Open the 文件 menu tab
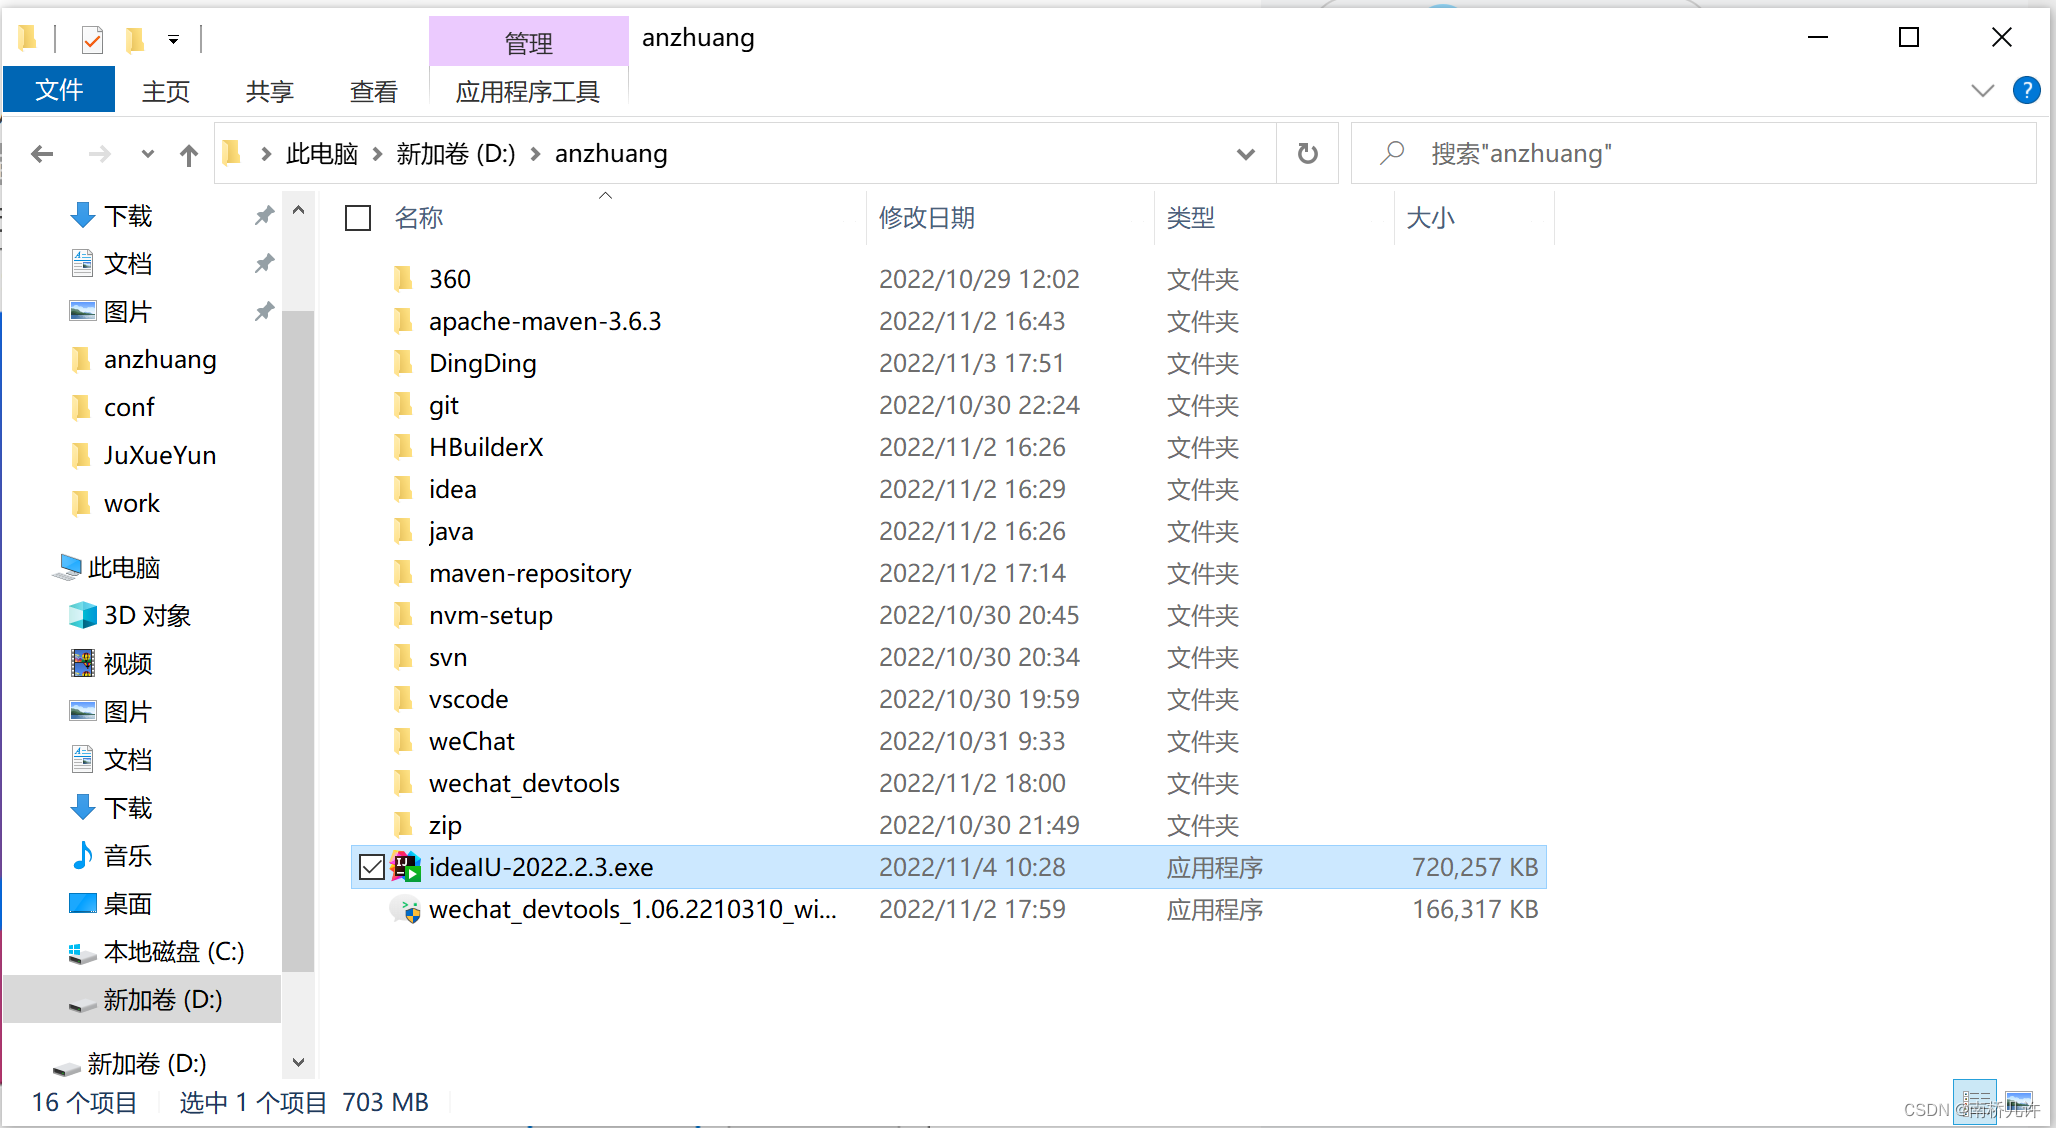This screenshot has height=1128, width=2056. tap(59, 91)
